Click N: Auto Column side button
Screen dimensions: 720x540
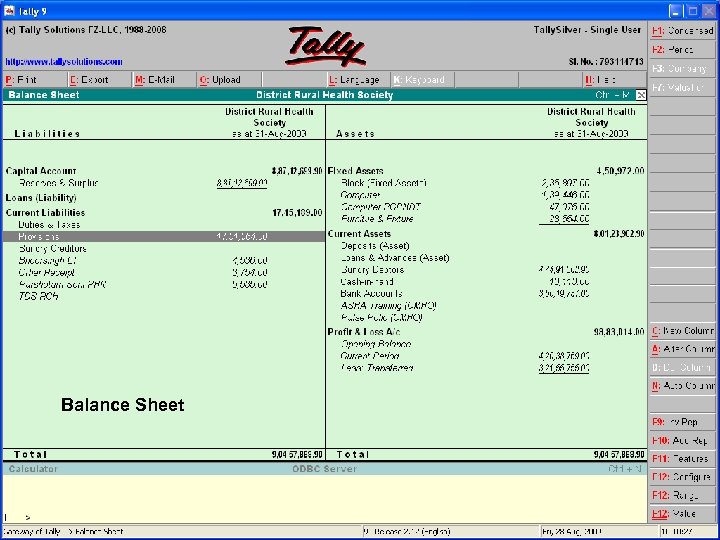(x=682, y=386)
